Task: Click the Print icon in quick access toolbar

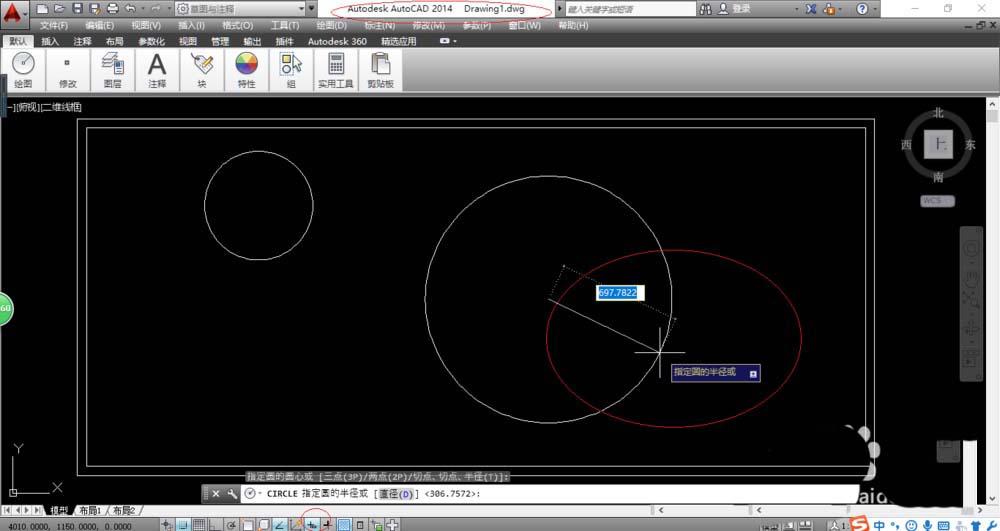Action: (x=111, y=8)
